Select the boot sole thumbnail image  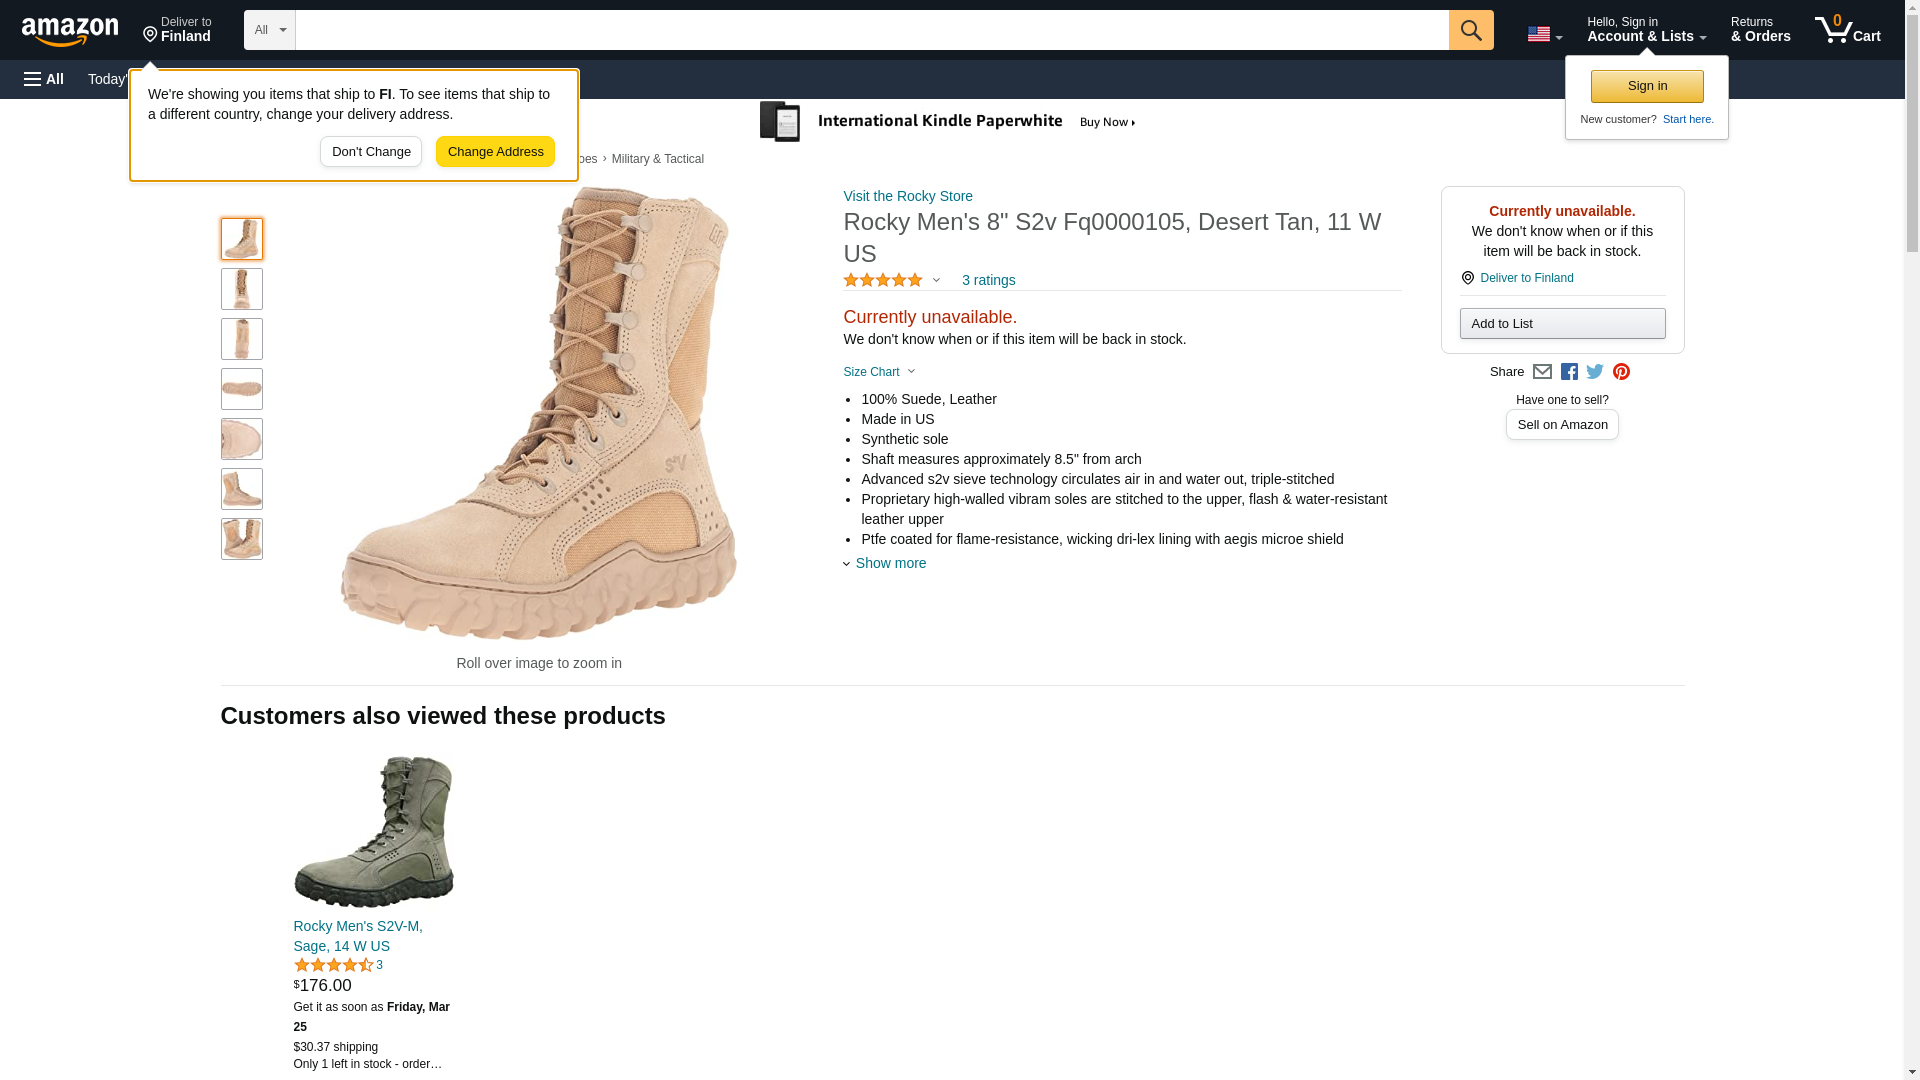(242, 389)
